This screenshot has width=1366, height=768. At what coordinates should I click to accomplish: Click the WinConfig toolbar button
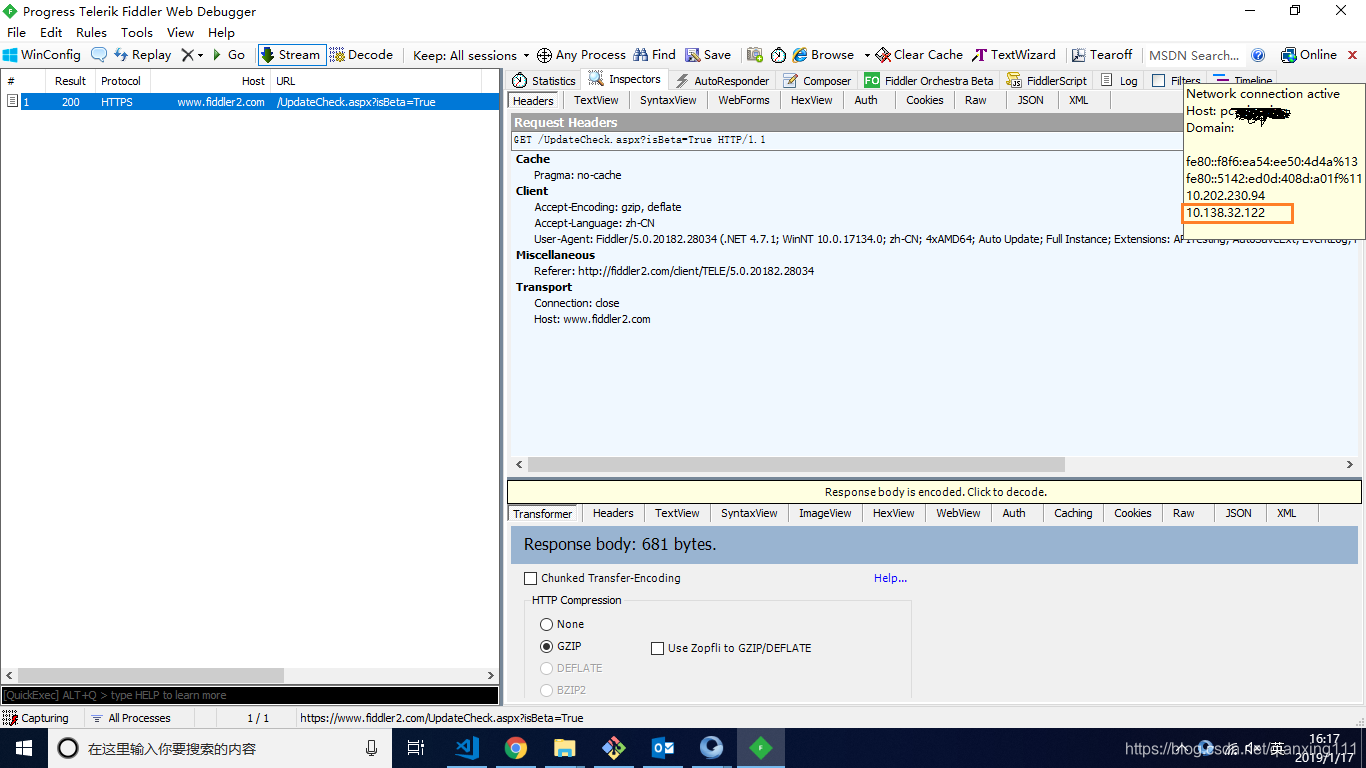42,55
